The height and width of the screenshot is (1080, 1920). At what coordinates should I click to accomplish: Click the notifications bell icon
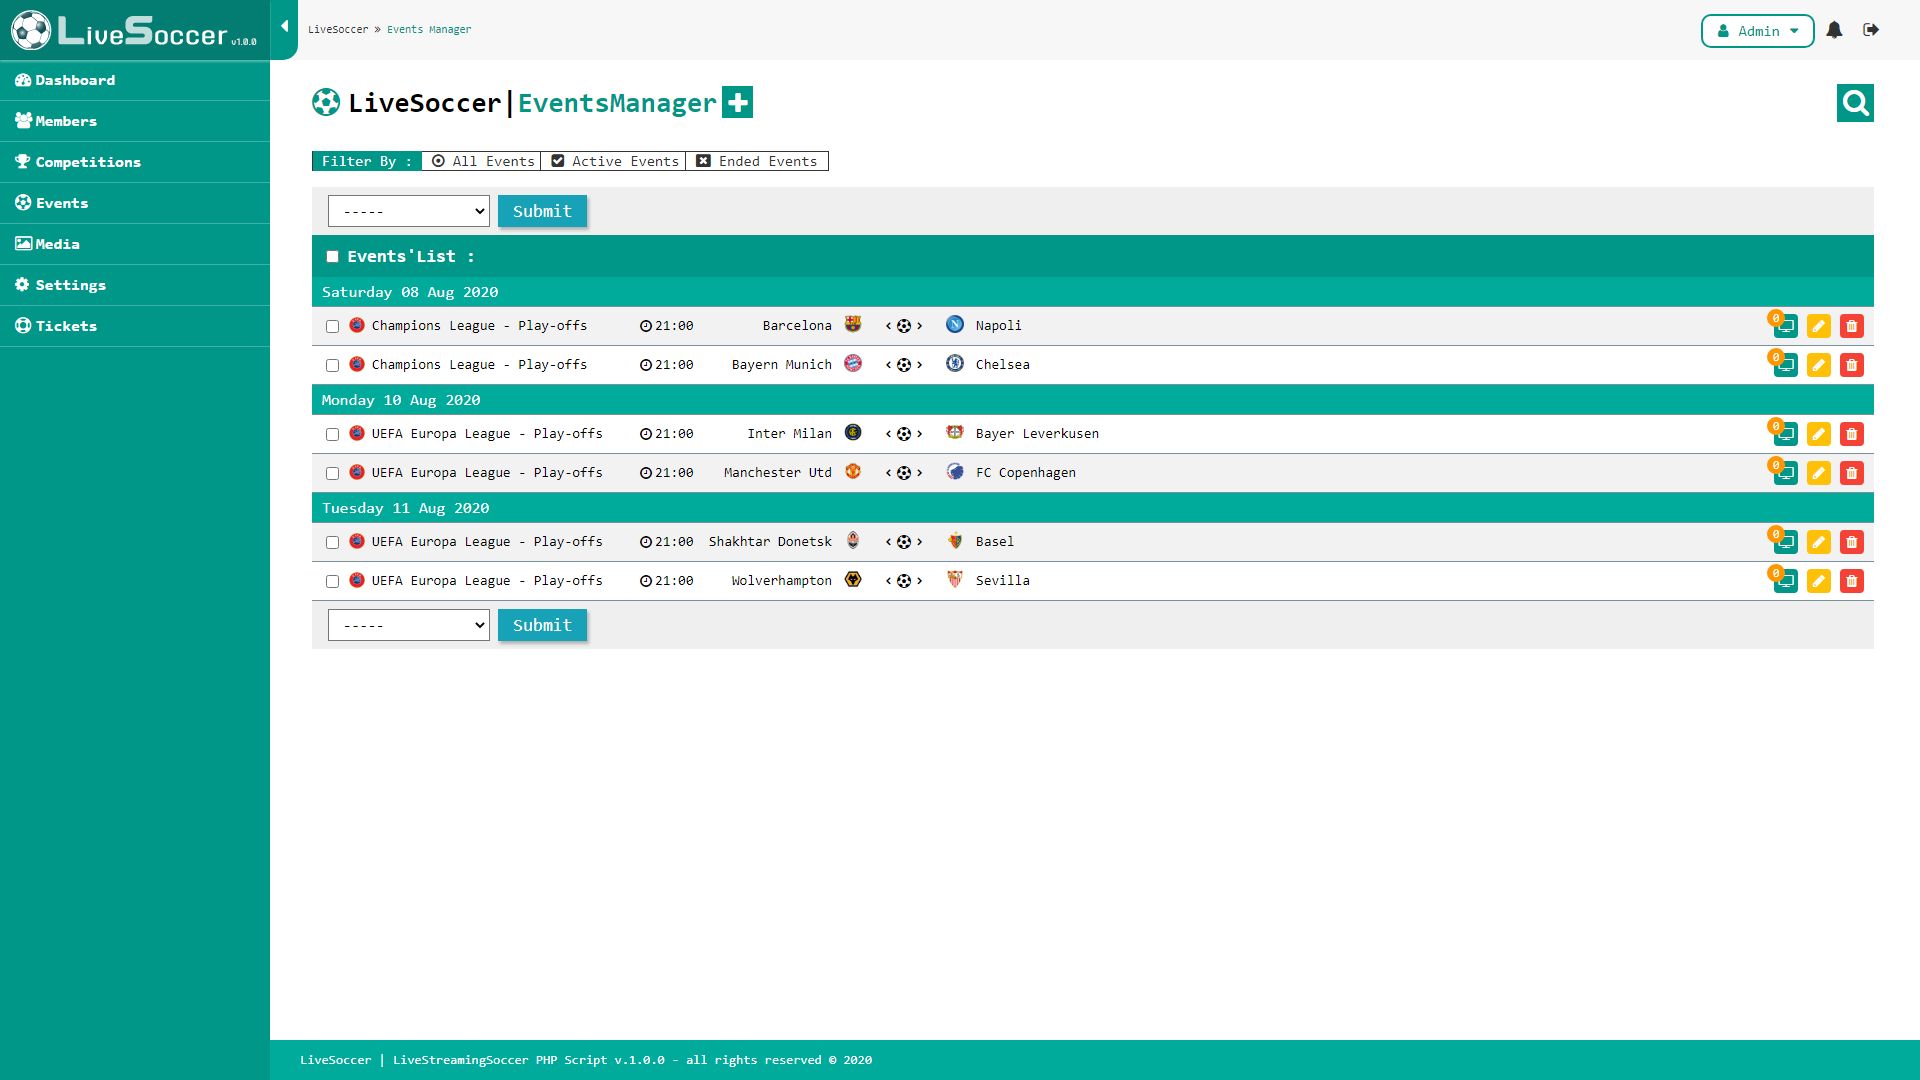pyautogui.click(x=1834, y=30)
